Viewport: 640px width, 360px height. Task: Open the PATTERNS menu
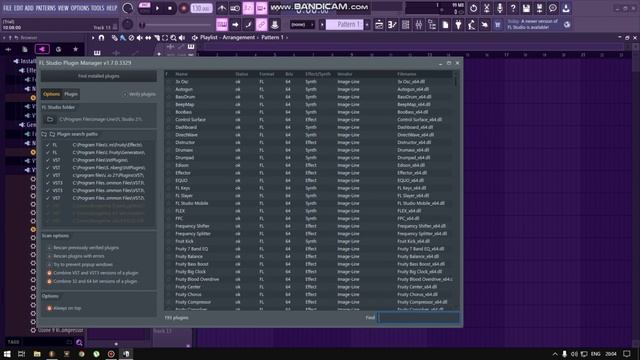coord(46,8)
